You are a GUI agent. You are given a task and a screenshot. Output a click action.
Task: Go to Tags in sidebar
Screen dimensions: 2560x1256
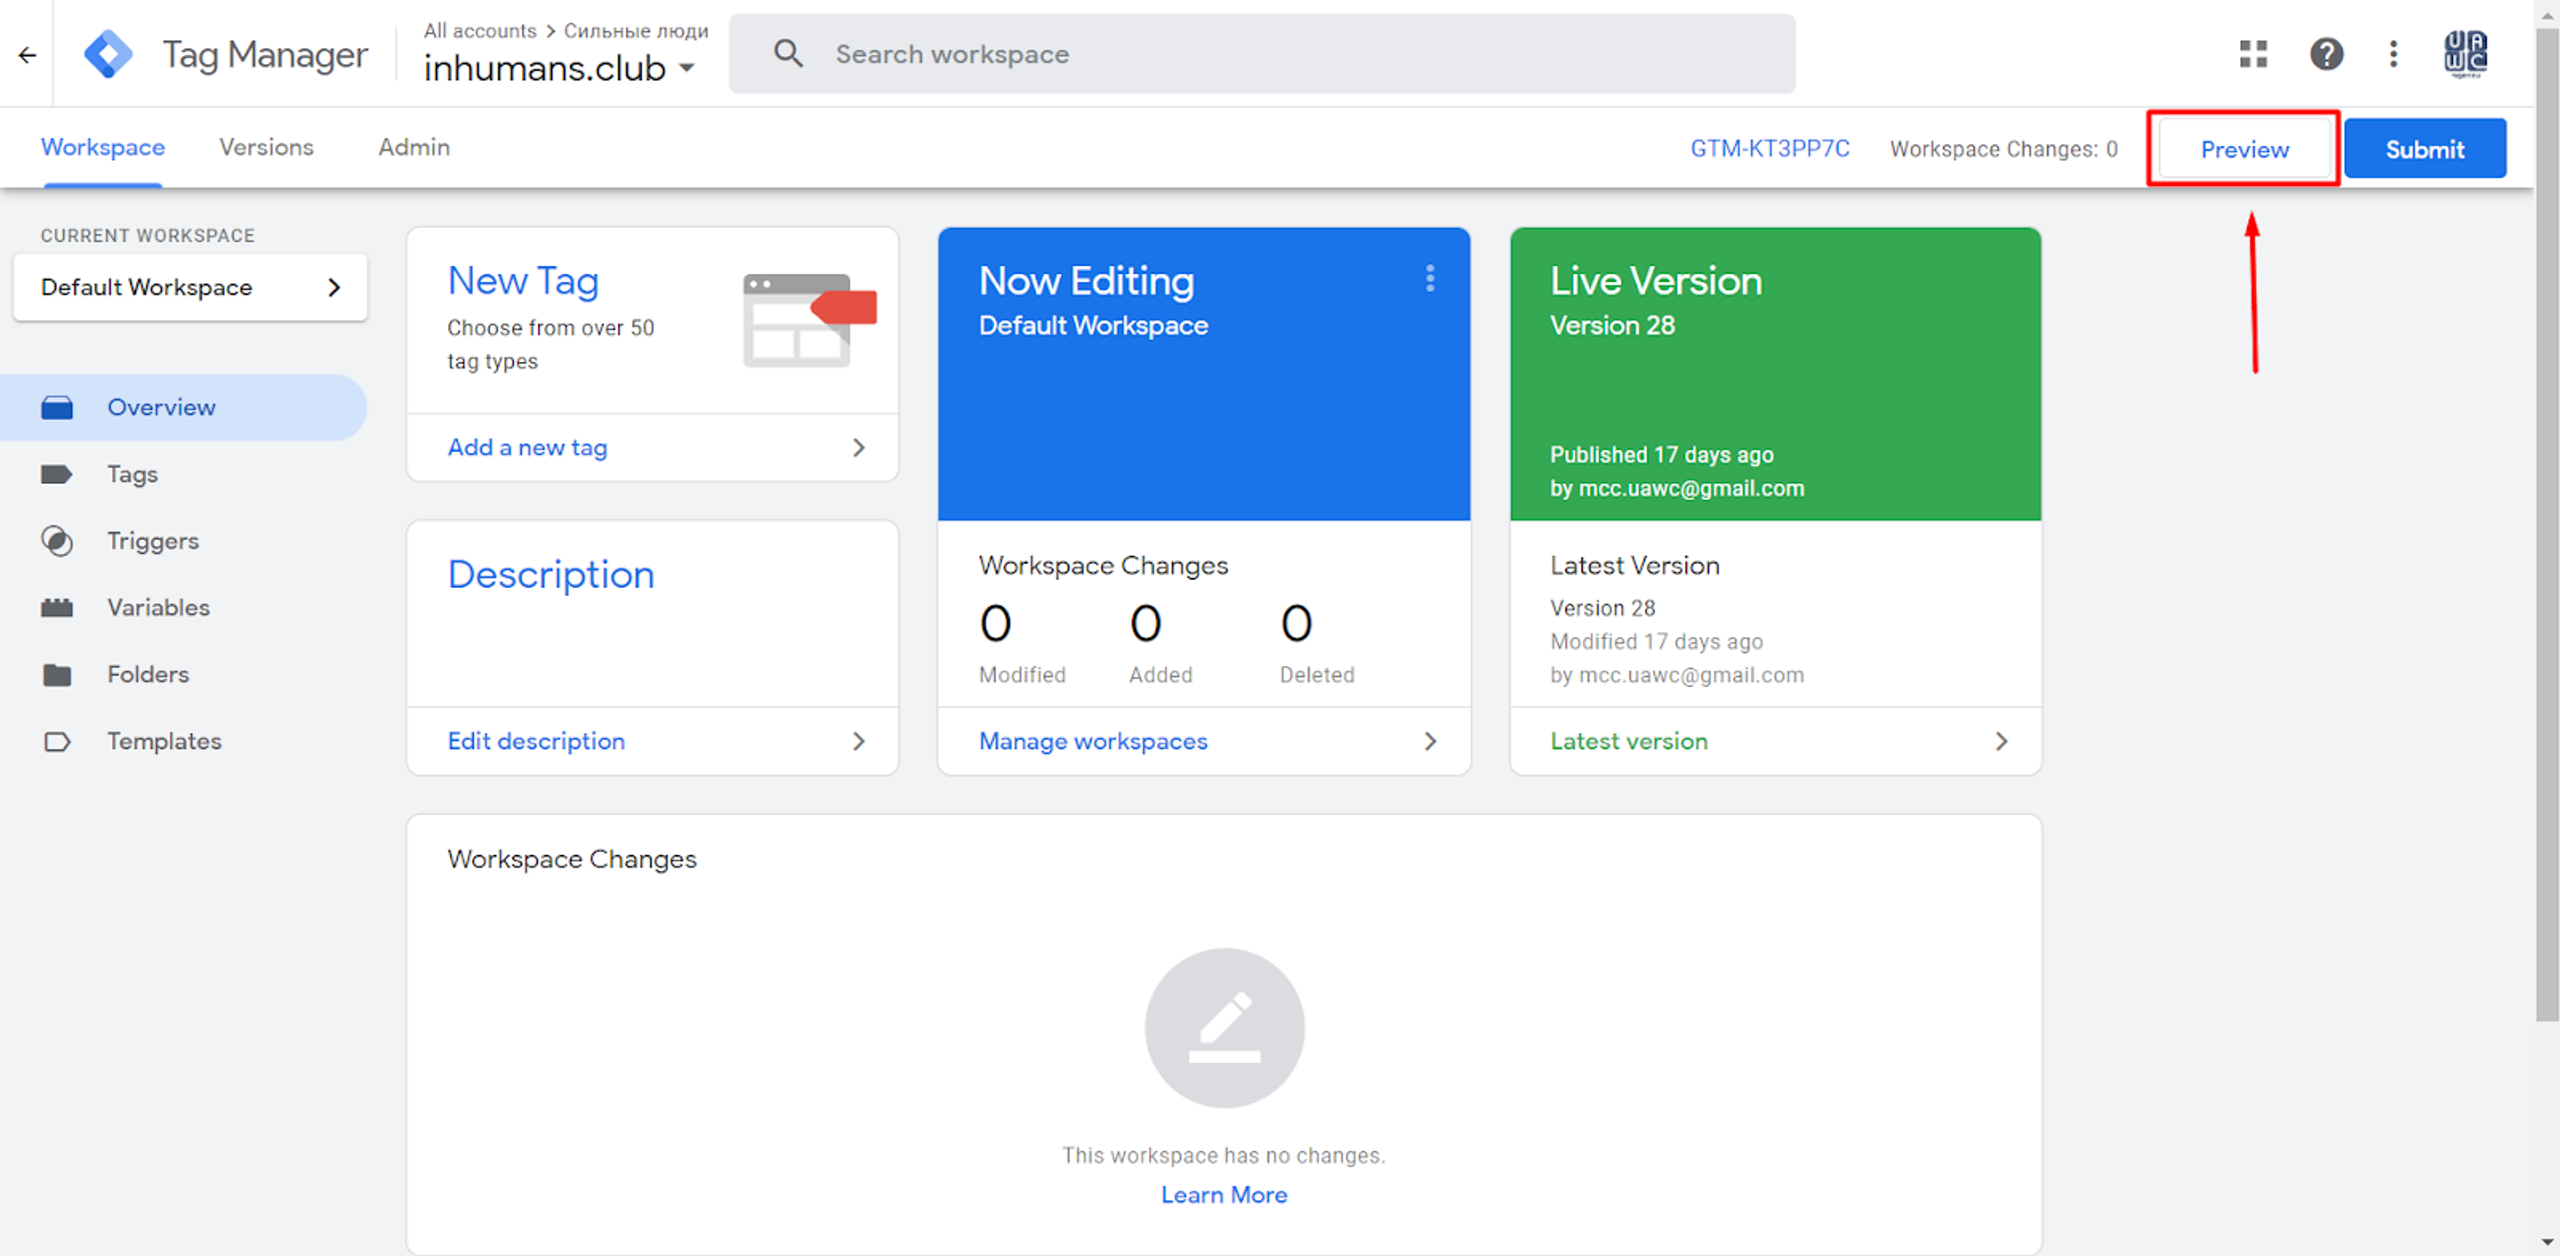pyautogui.click(x=132, y=474)
